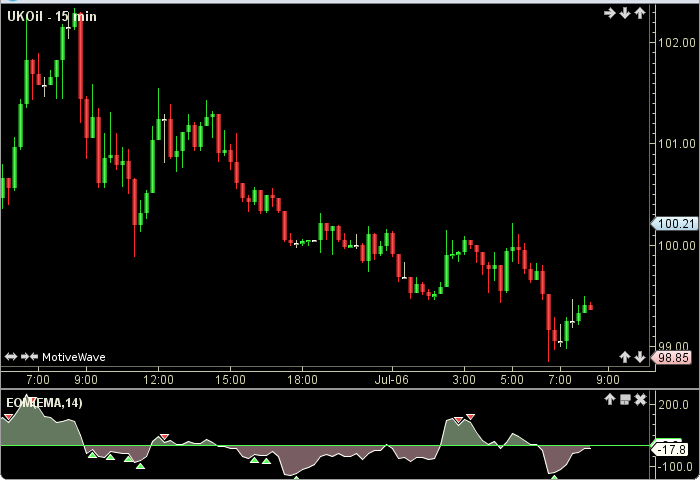This screenshot has width=700, height=480.
Task: Click the MotiveWave label on the chart
Action: 74,357
